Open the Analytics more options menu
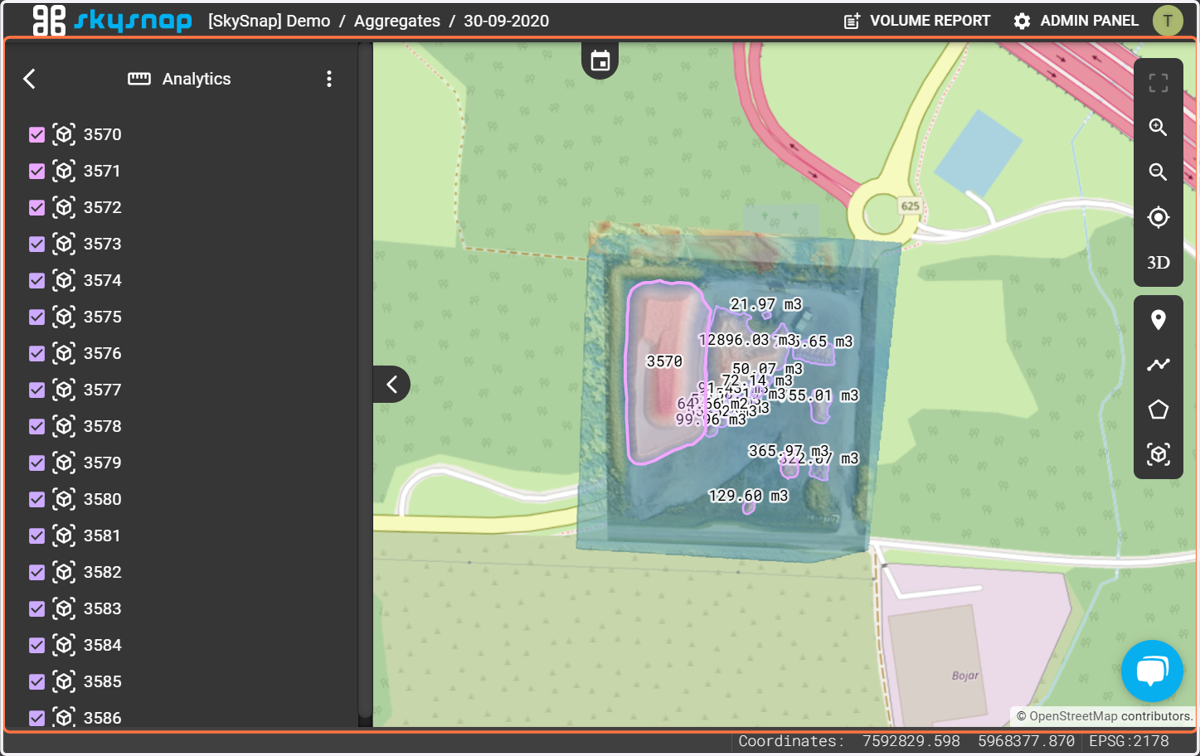 329,79
